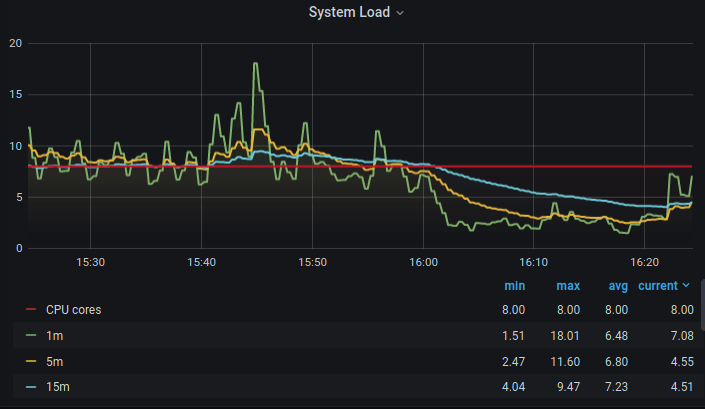Click the green 1m series color line
This screenshot has width=705, height=409.
point(30,335)
